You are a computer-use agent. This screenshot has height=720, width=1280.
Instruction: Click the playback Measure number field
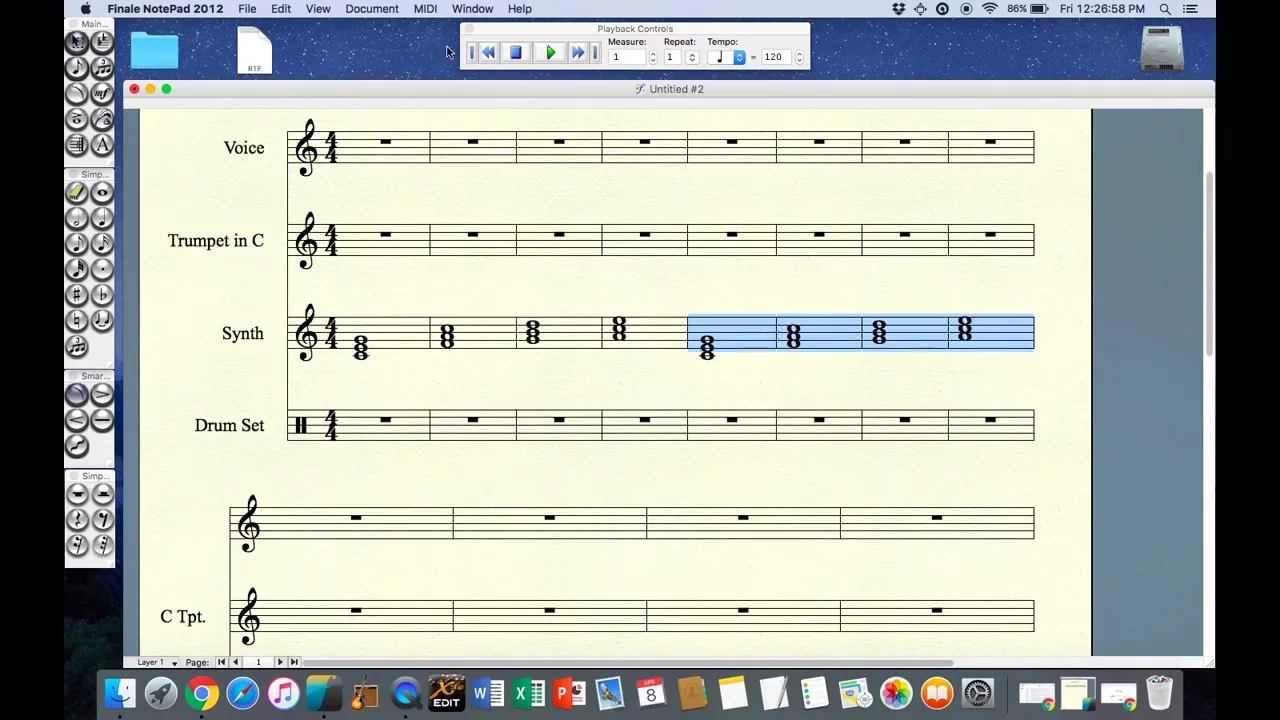(x=627, y=57)
